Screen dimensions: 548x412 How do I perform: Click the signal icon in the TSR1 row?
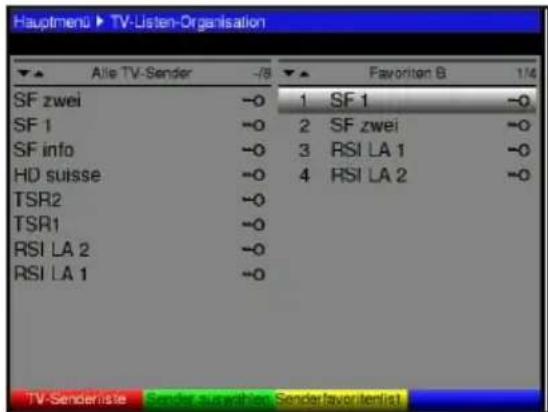(x=254, y=225)
